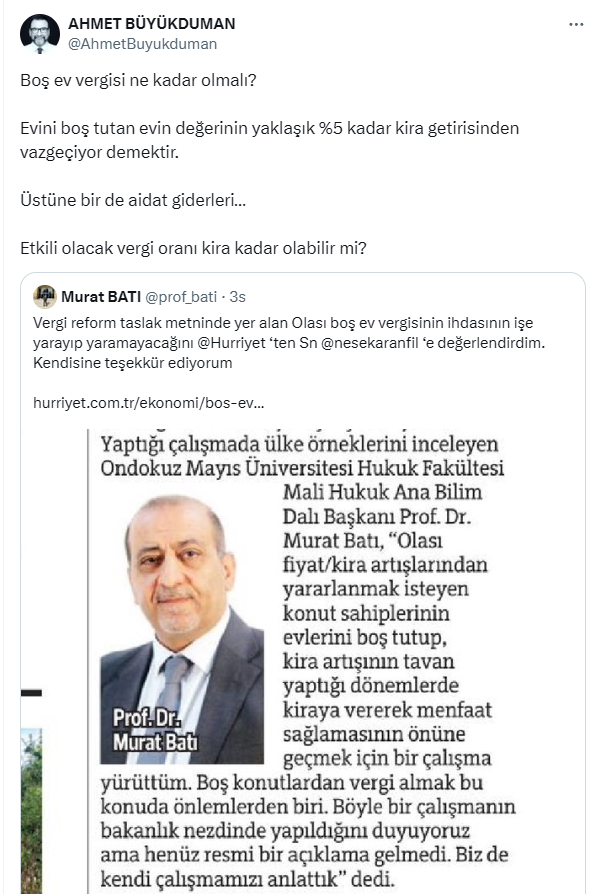This screenshot has height=894, width=601.
Task: Click the @prof_bati handle
Action: (181, 297)
